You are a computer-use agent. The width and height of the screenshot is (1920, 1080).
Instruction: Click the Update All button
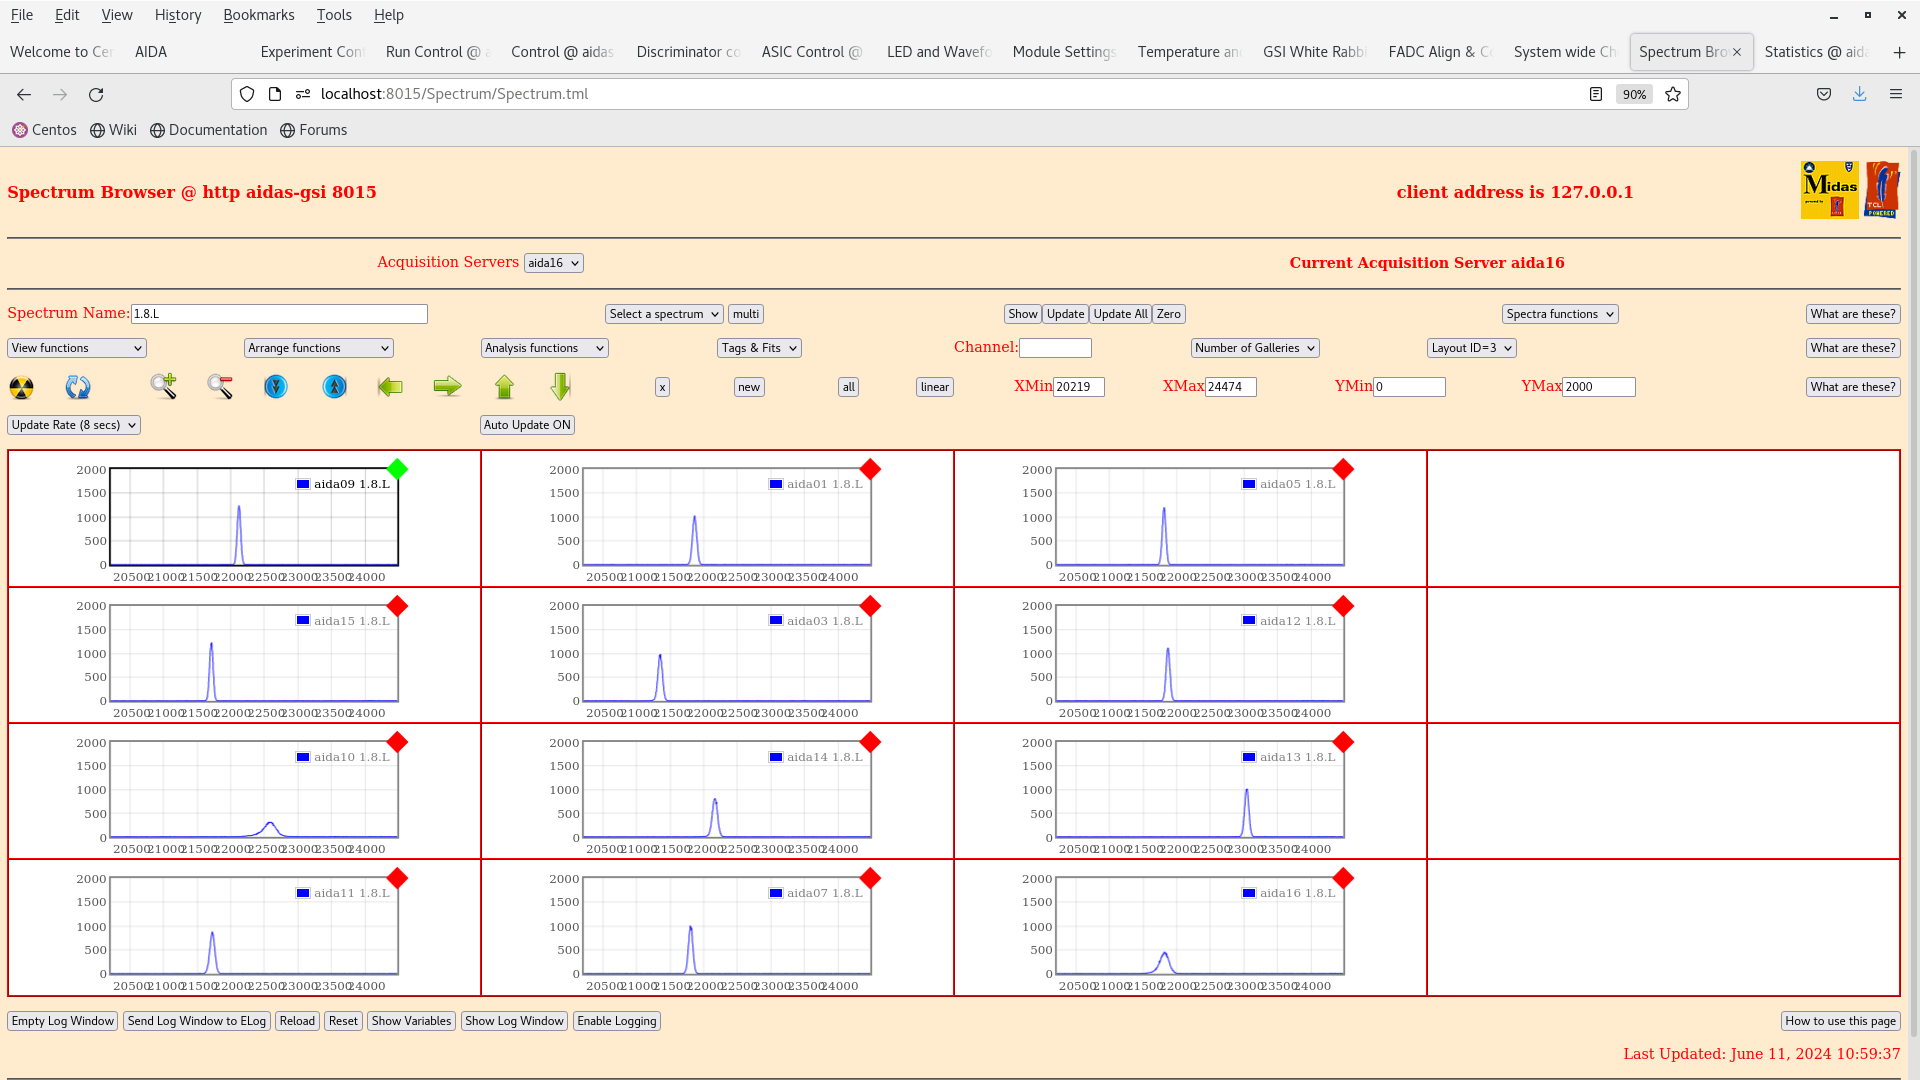[1119, 314]
